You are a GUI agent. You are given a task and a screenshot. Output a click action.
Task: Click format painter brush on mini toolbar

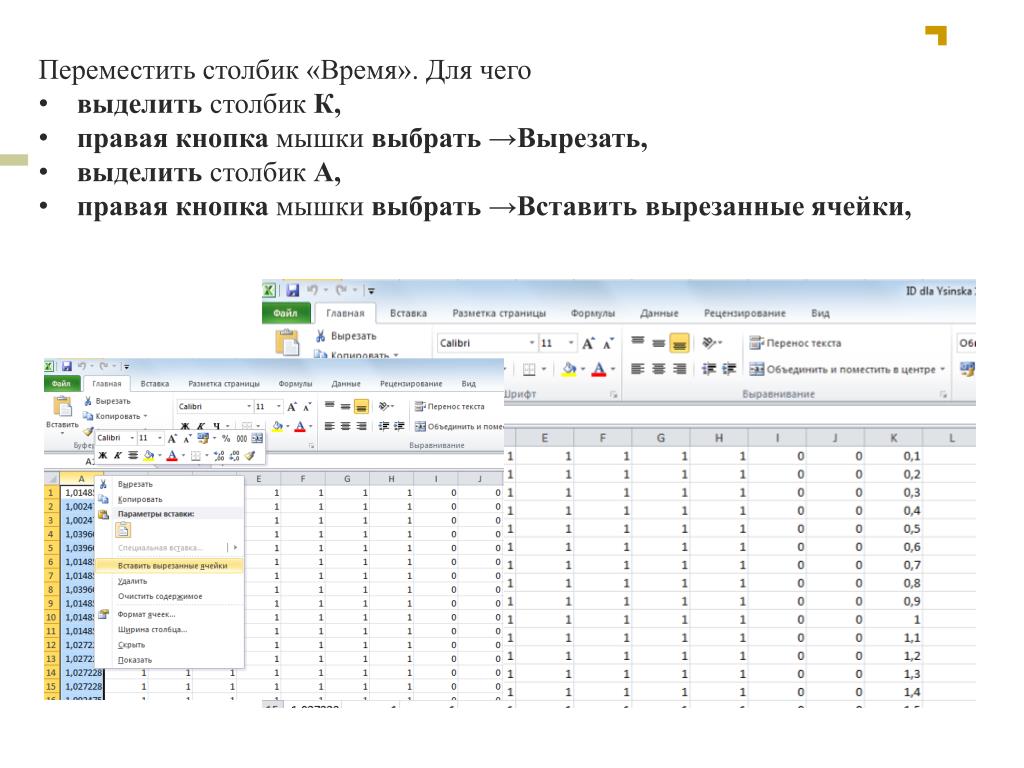coord(249,456)
